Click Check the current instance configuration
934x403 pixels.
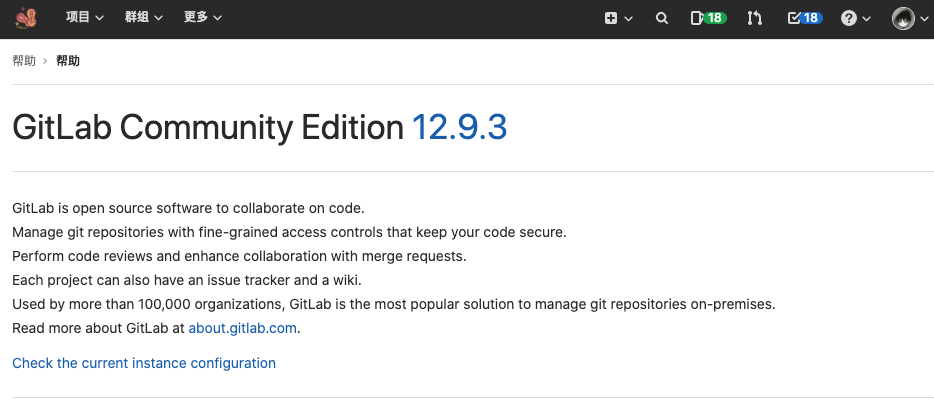click(144, 363)
